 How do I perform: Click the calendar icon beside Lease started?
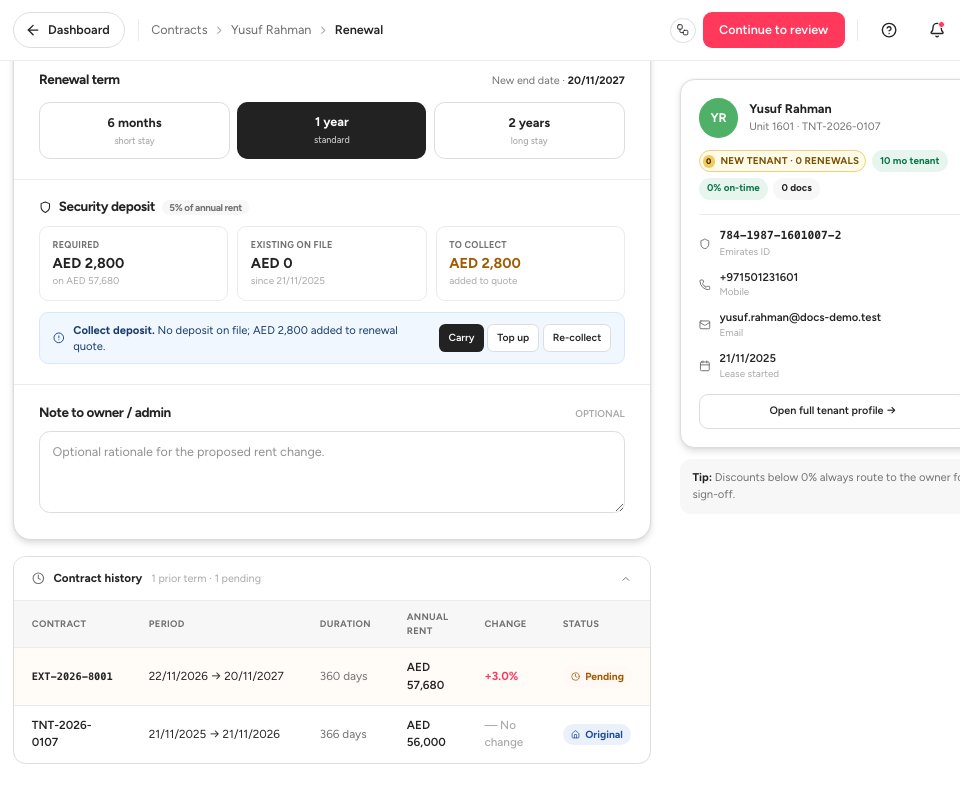[x=705, y=366]
